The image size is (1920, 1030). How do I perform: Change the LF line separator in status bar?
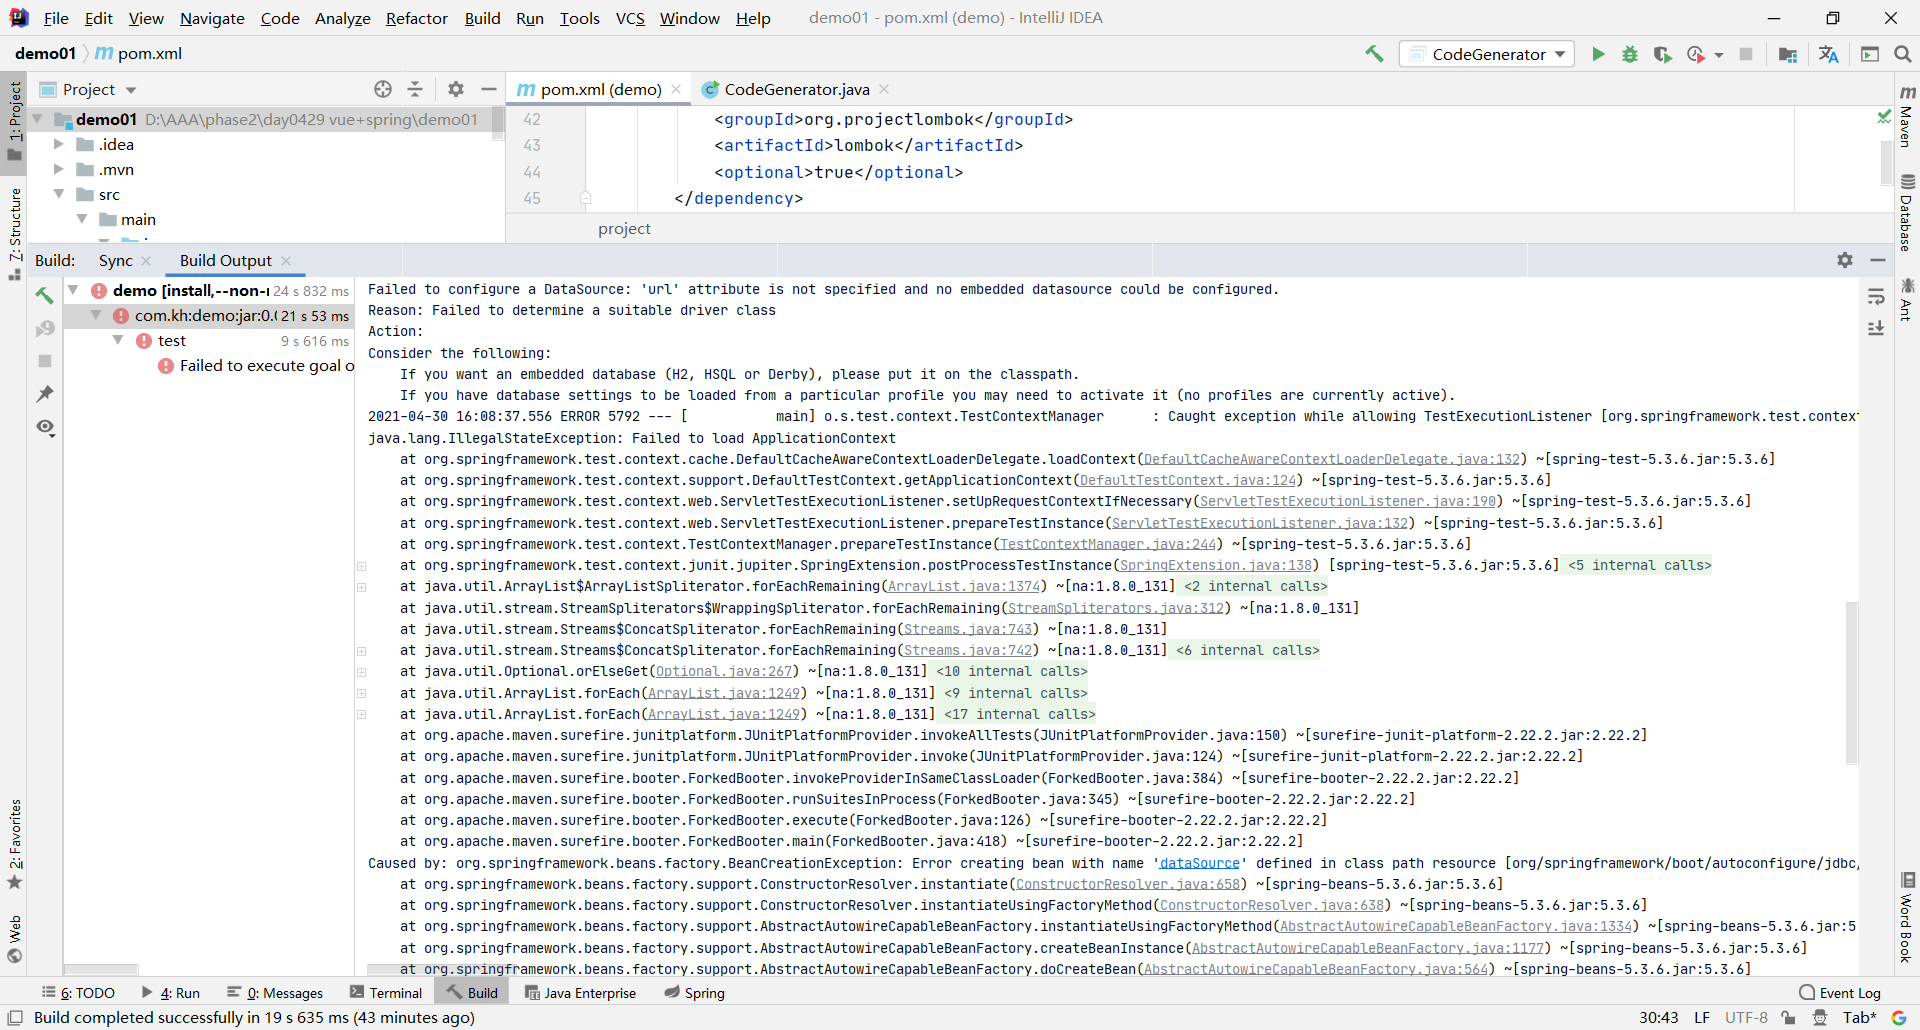(x=1701, y=1018)
